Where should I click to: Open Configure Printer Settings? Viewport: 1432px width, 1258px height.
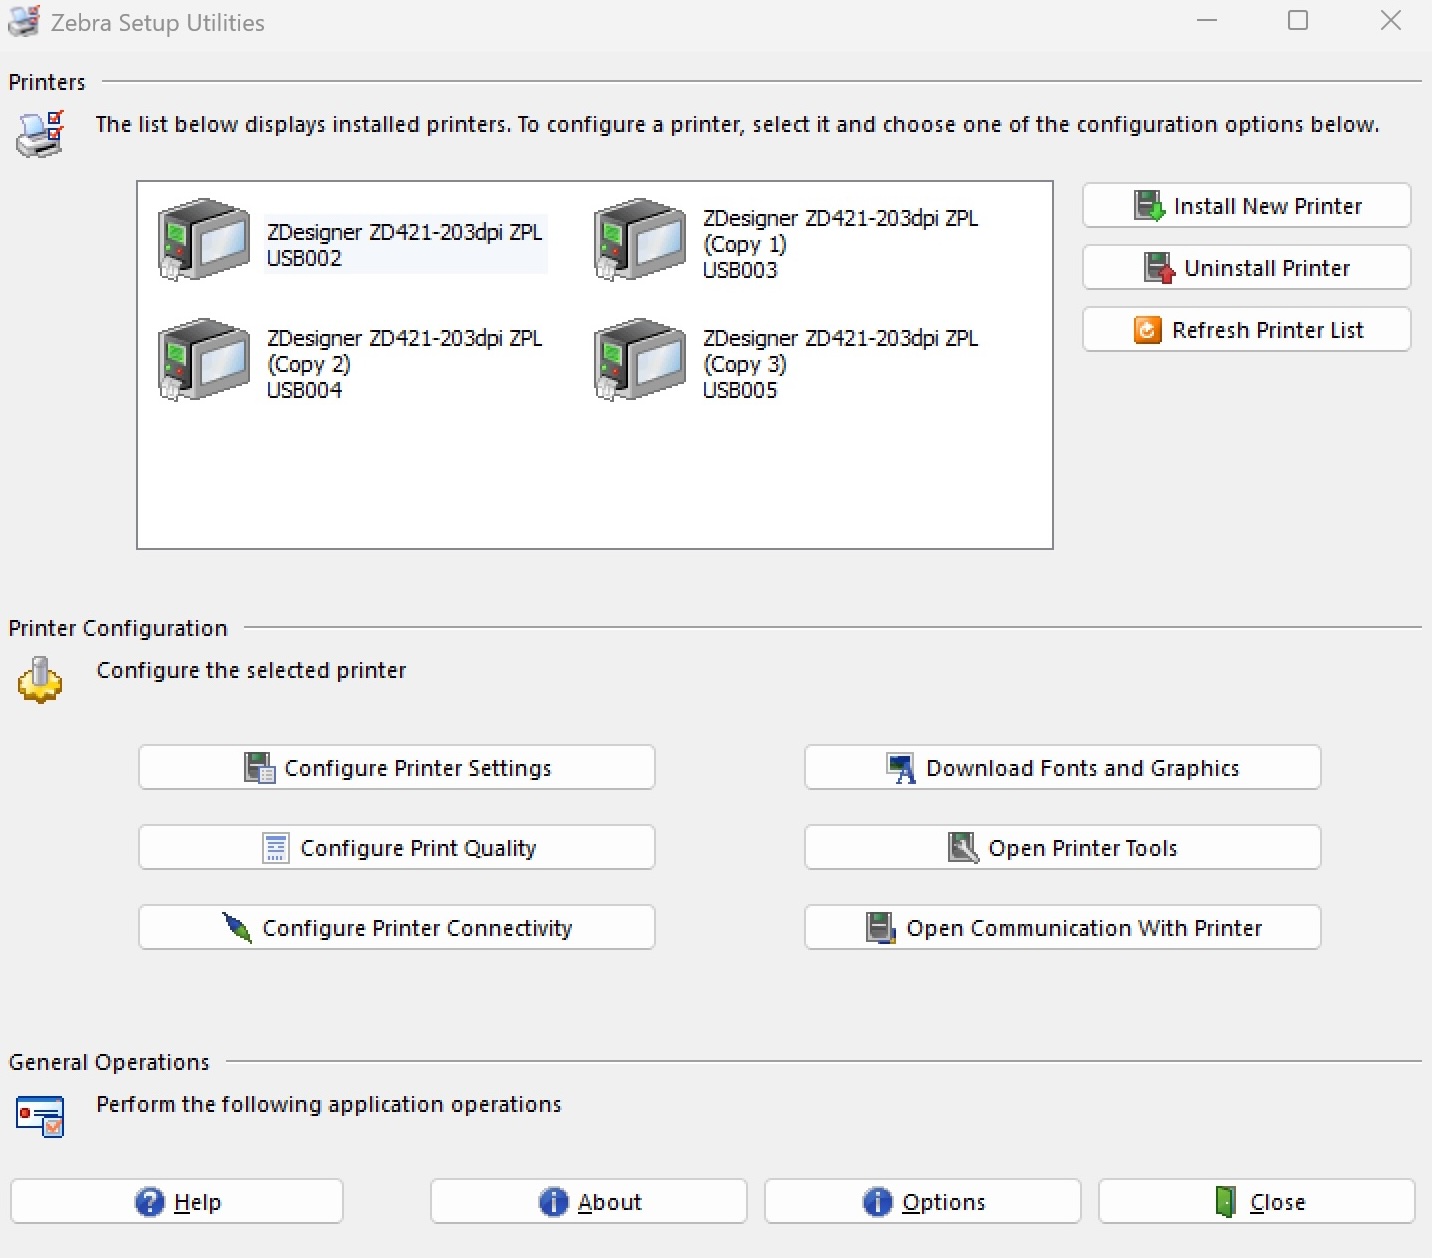pos(397,768)
